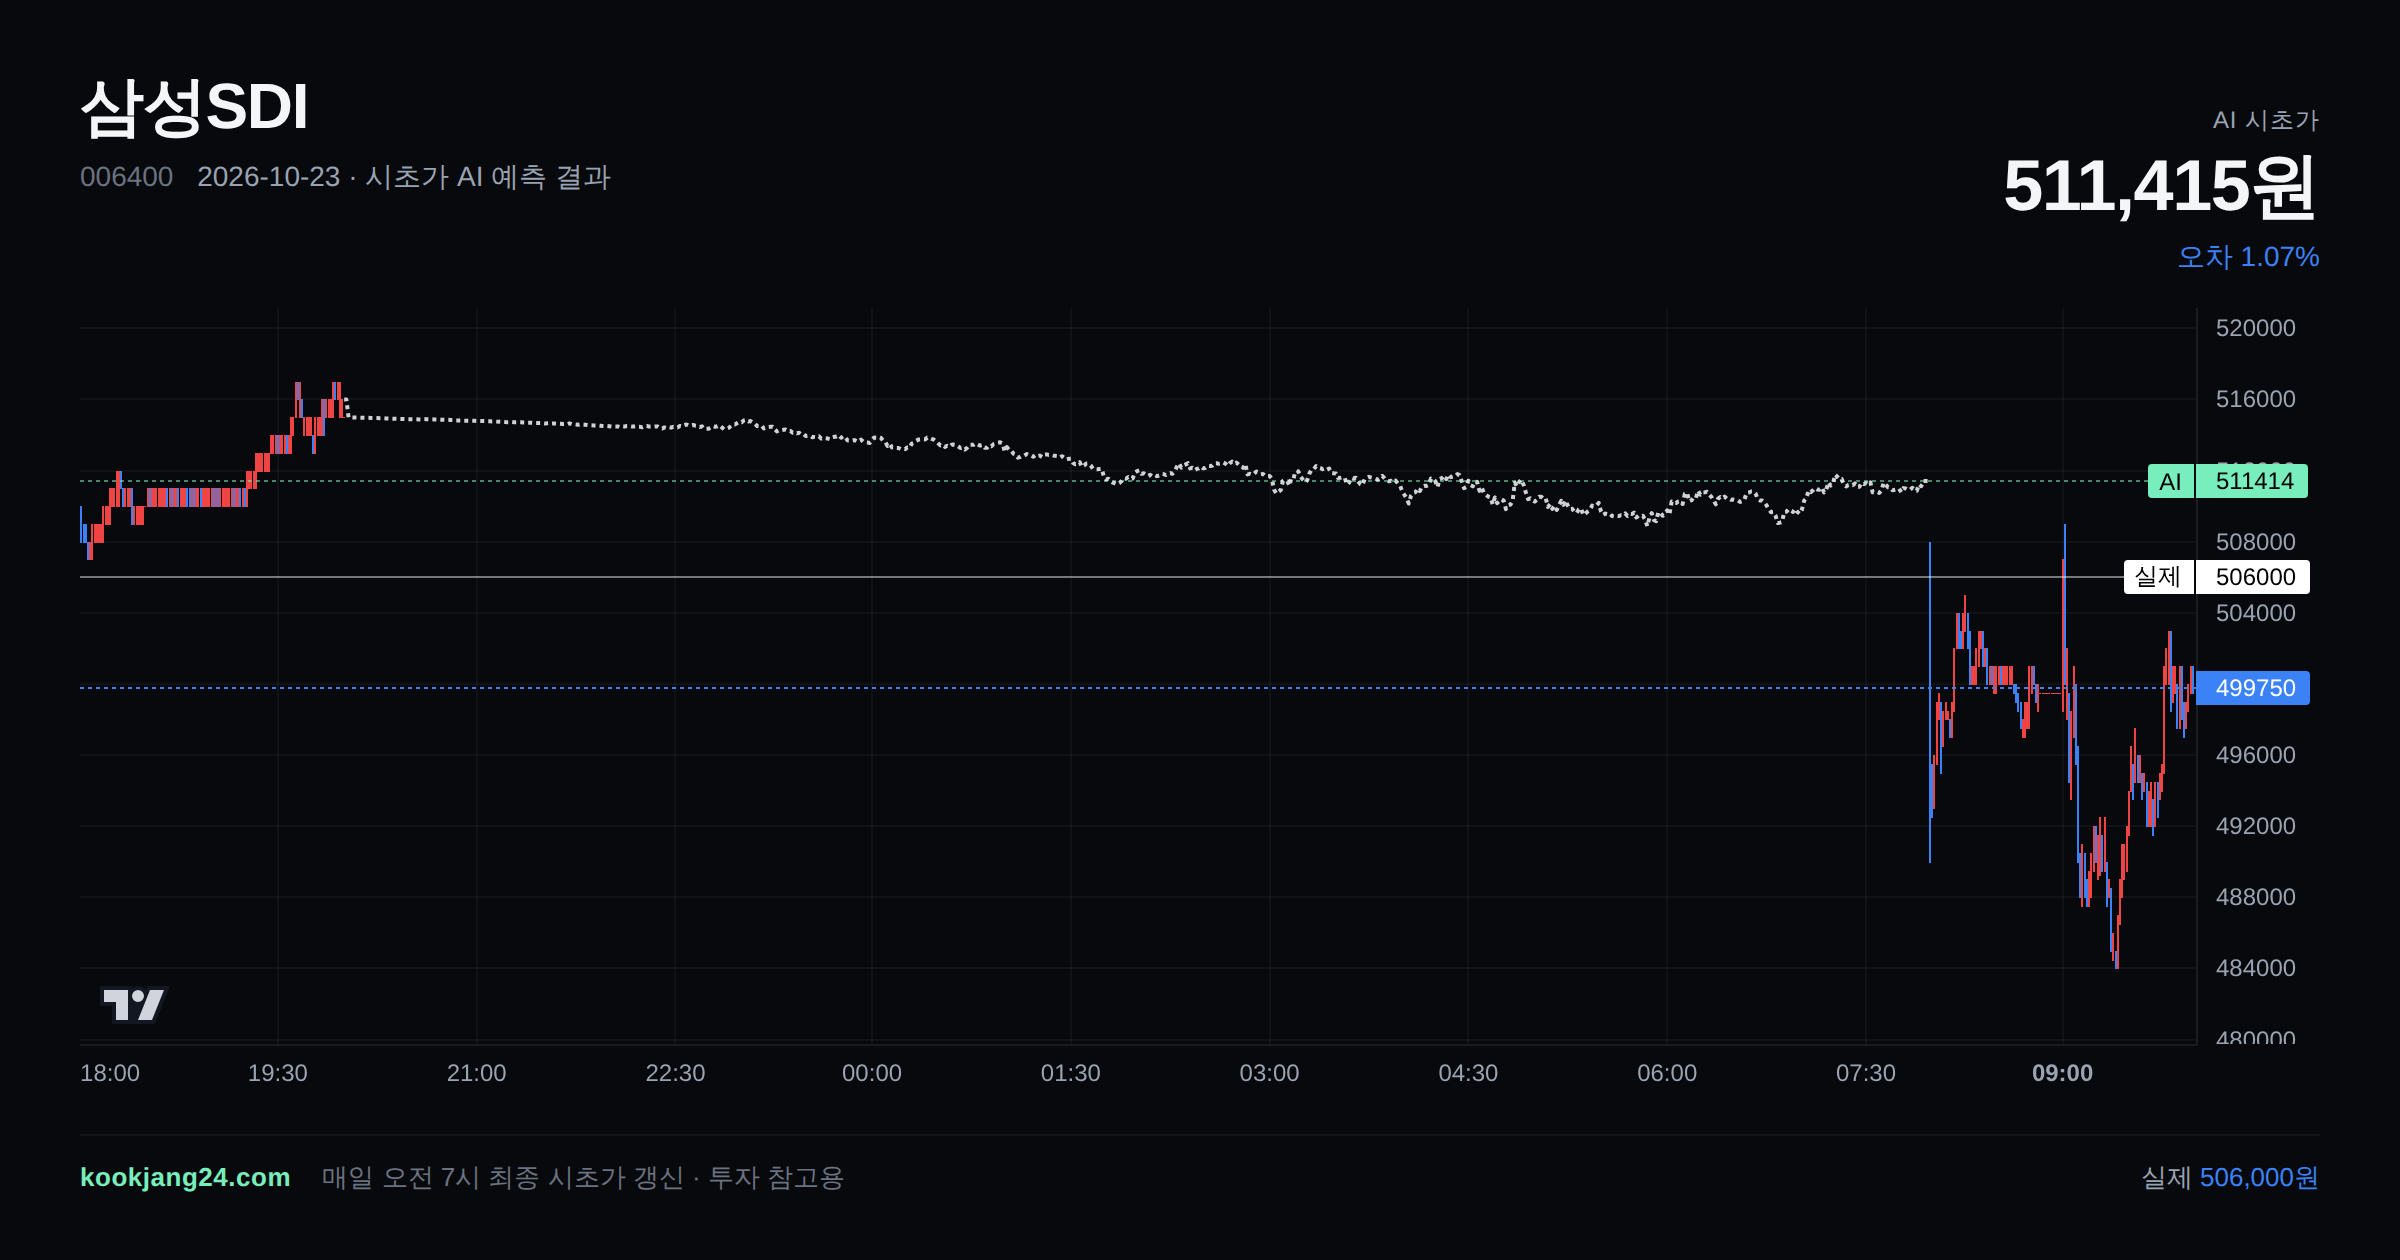
Task: Click the stock code 006400
Action: click(x=126, y=177)
